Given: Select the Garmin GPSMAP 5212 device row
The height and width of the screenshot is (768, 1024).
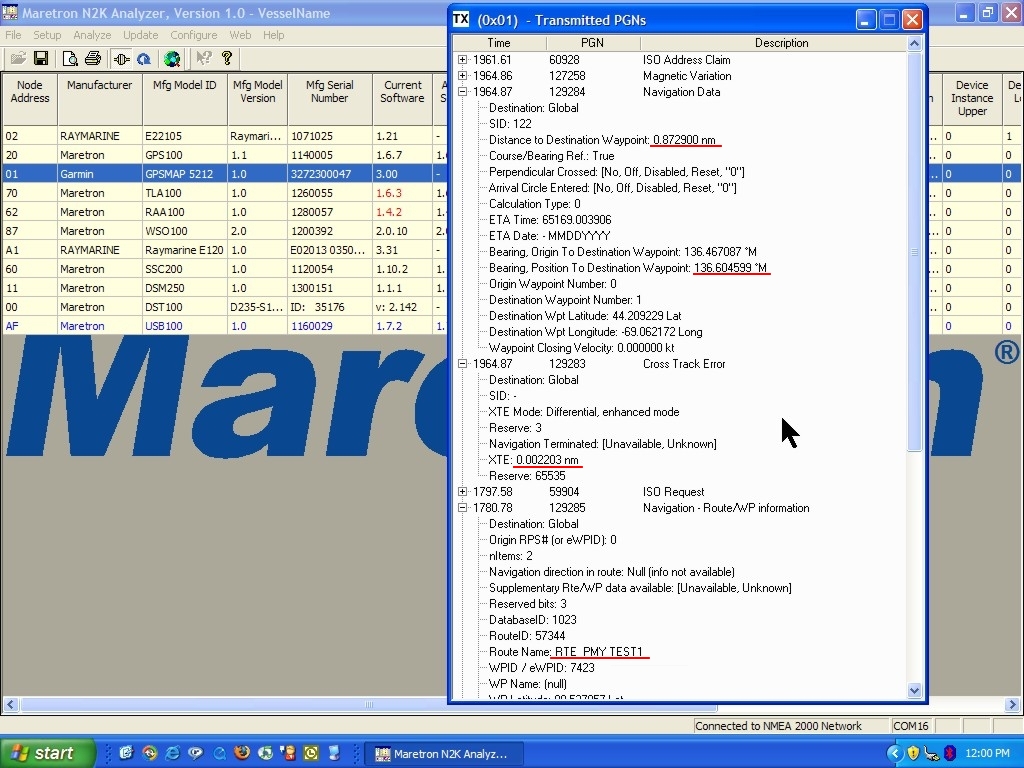Looking at the screenshot, I should click(x=225, y=174).
